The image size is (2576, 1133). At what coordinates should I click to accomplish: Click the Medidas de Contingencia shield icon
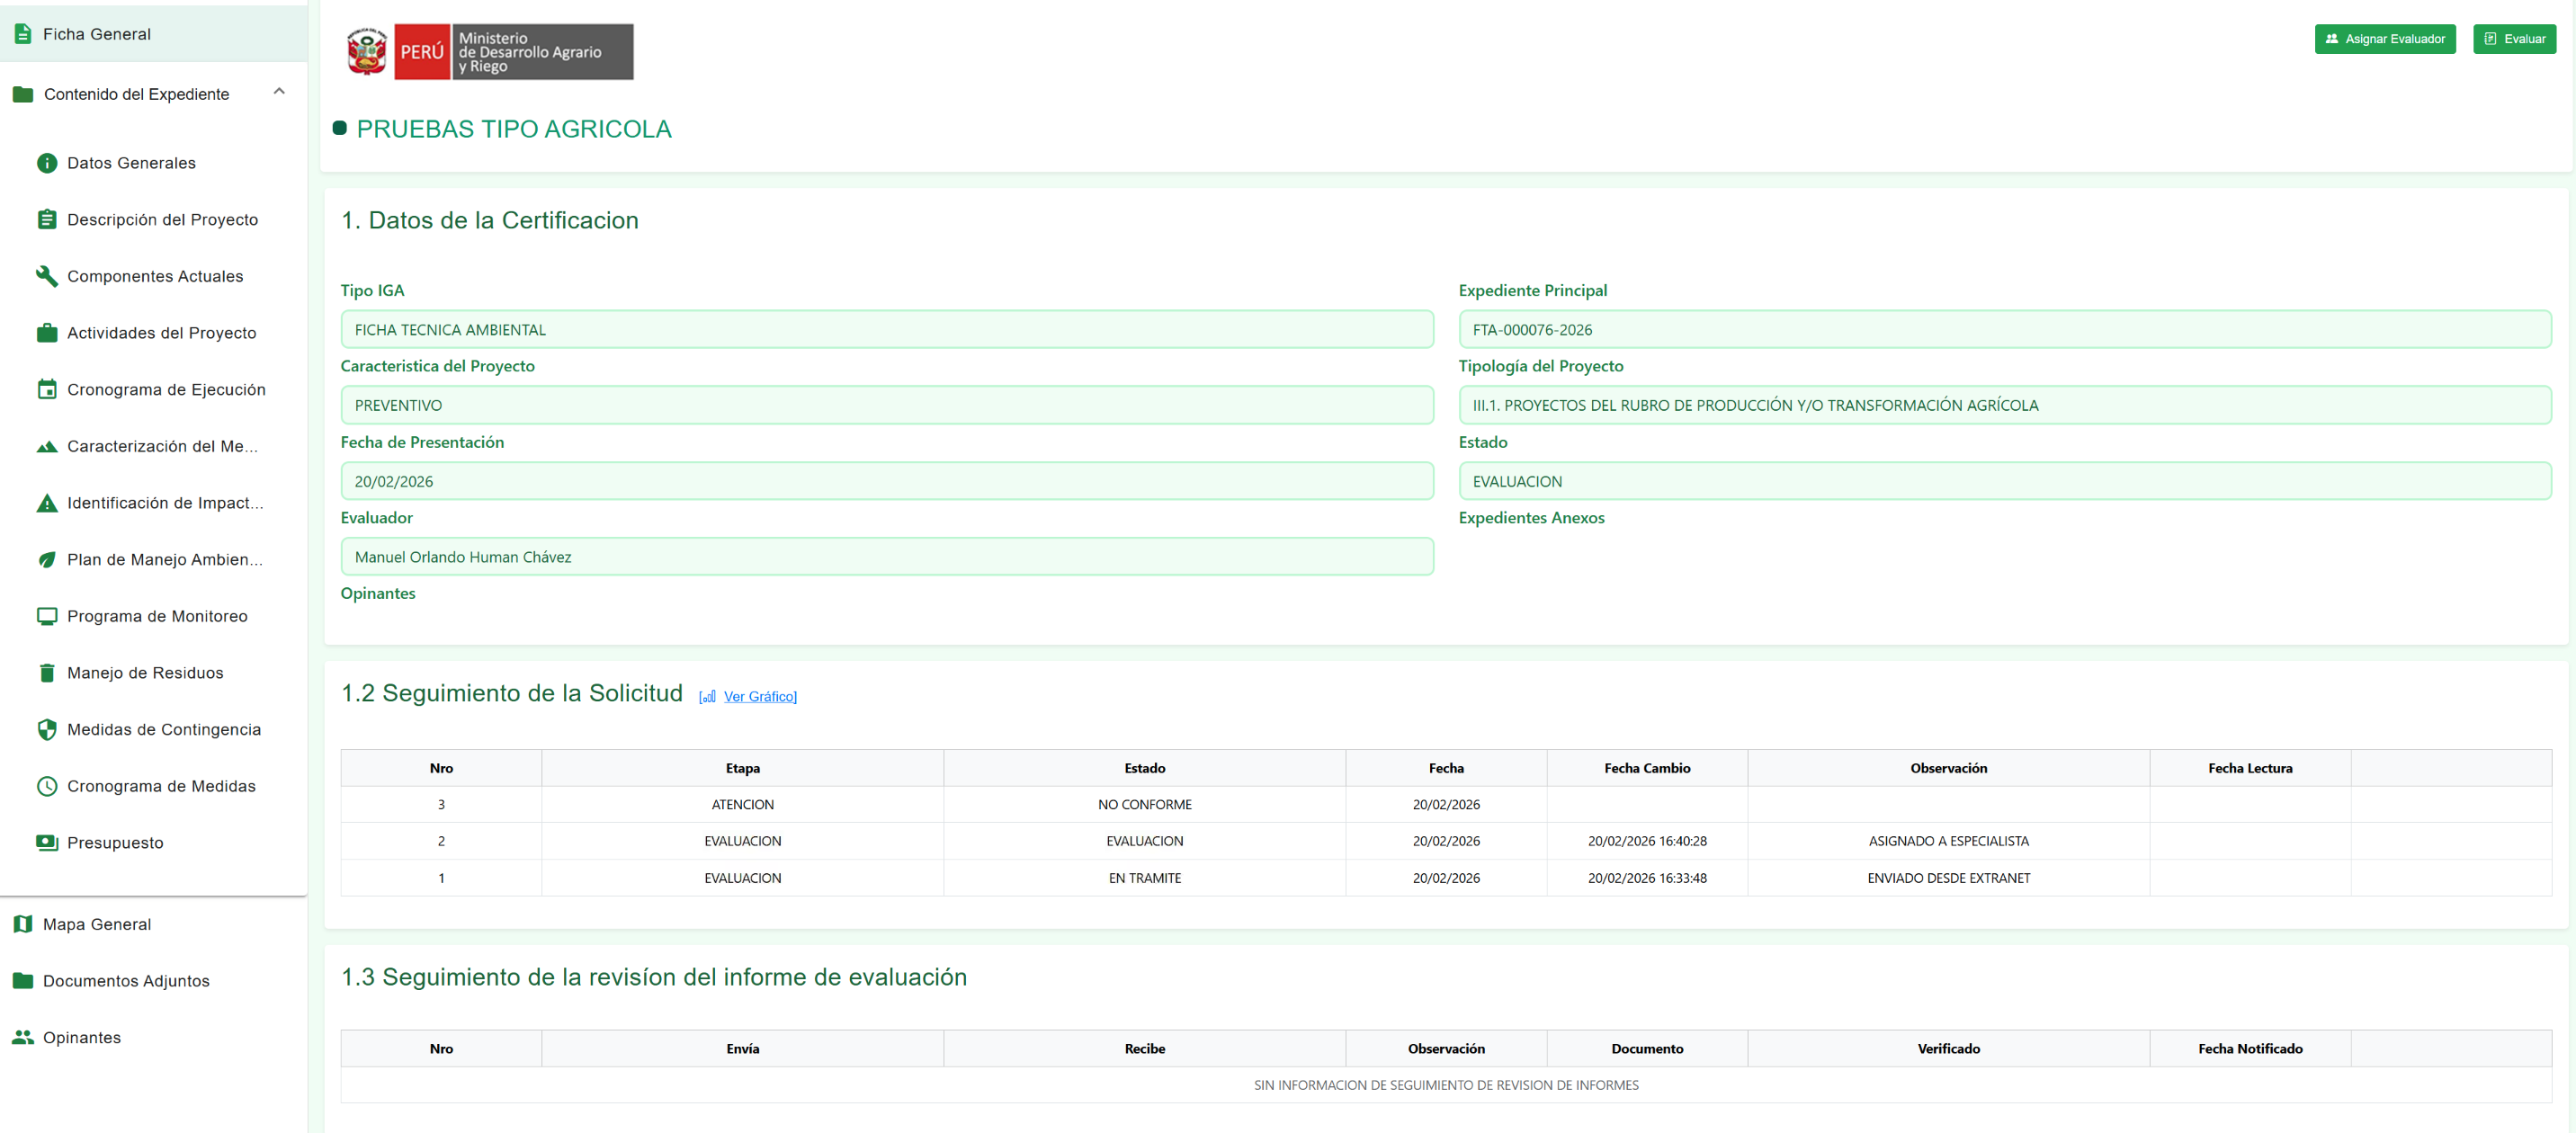click(47, 729)
